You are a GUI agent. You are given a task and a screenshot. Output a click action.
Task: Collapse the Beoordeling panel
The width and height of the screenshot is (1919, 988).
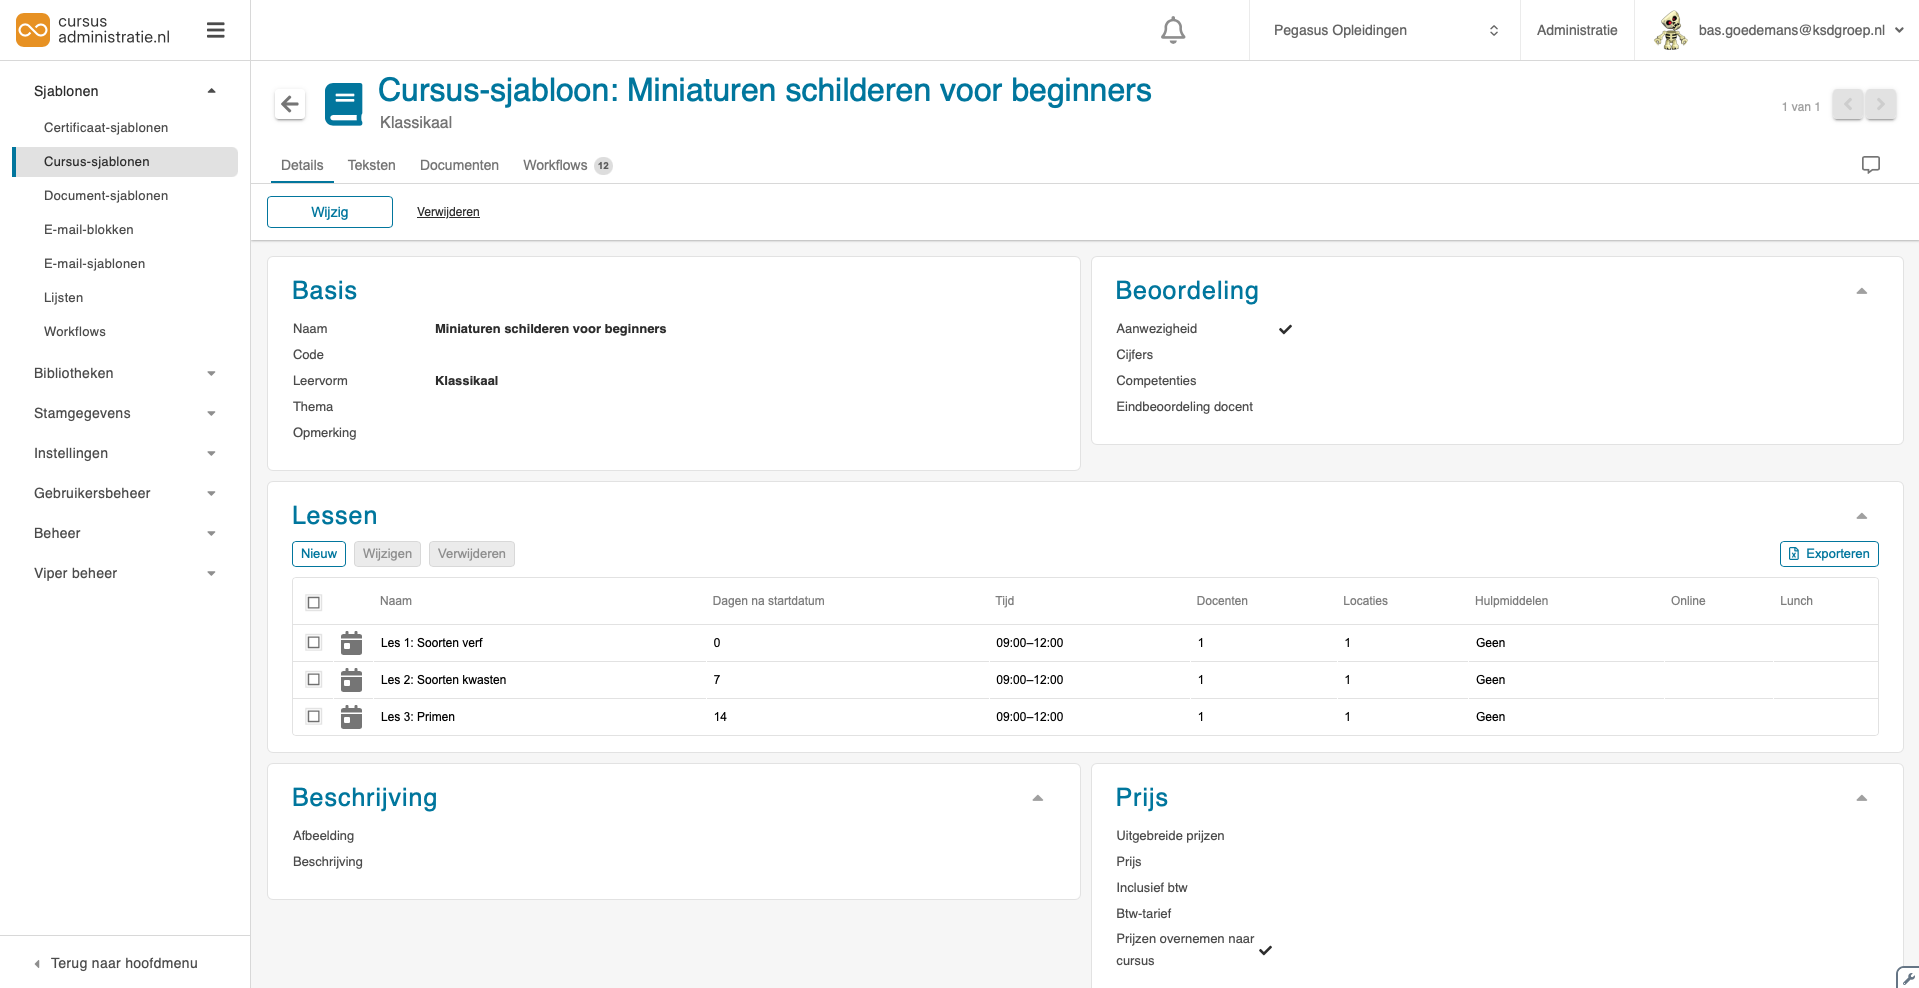(x=1861, y=291)
